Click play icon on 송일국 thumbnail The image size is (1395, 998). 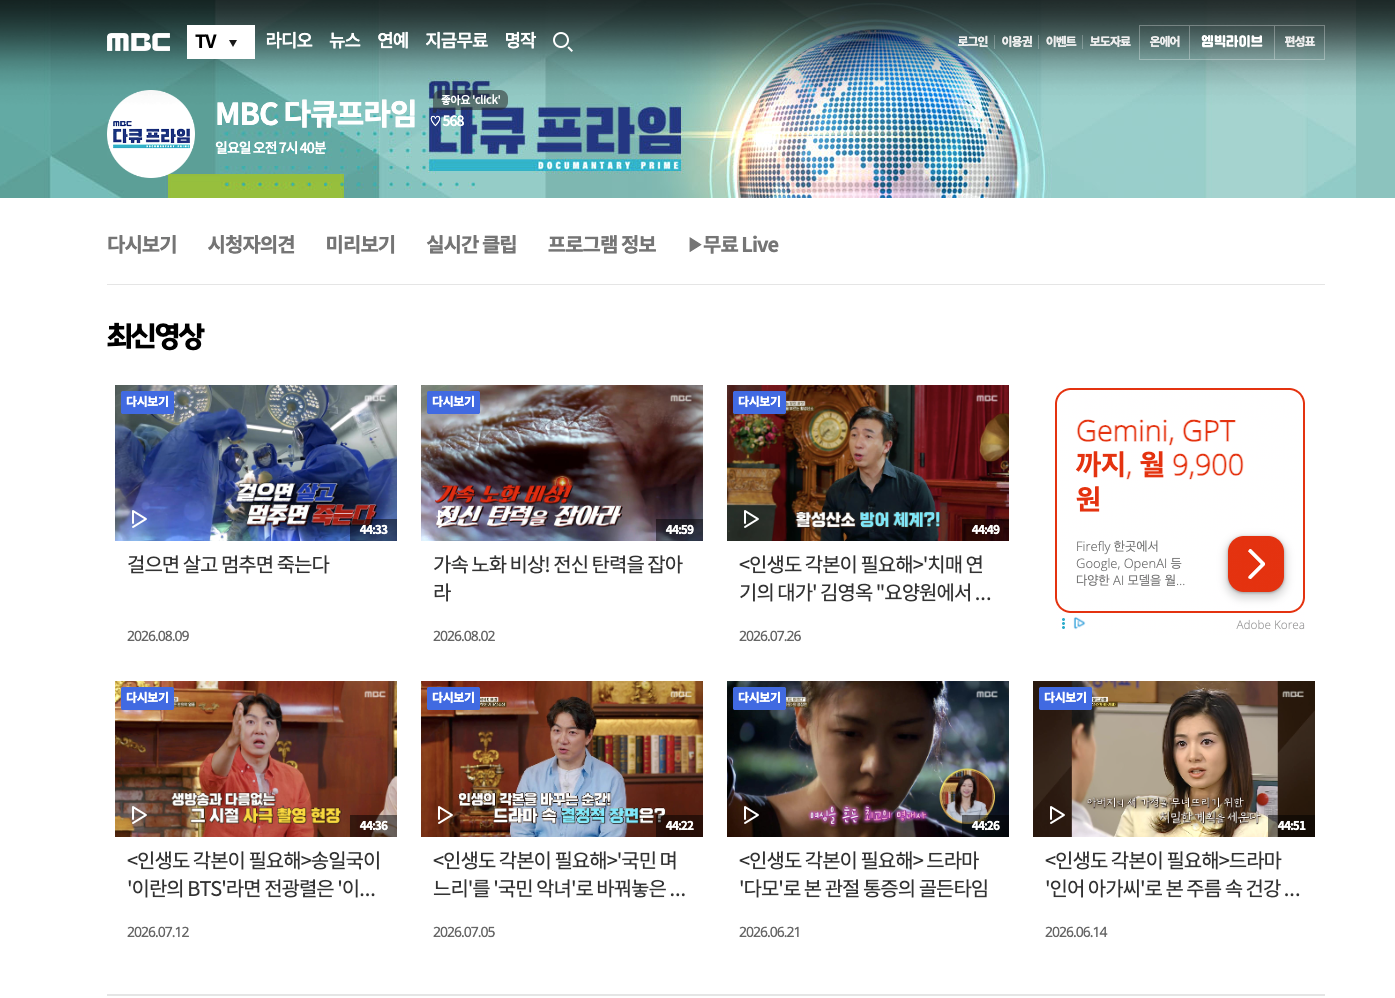[139, 815]
